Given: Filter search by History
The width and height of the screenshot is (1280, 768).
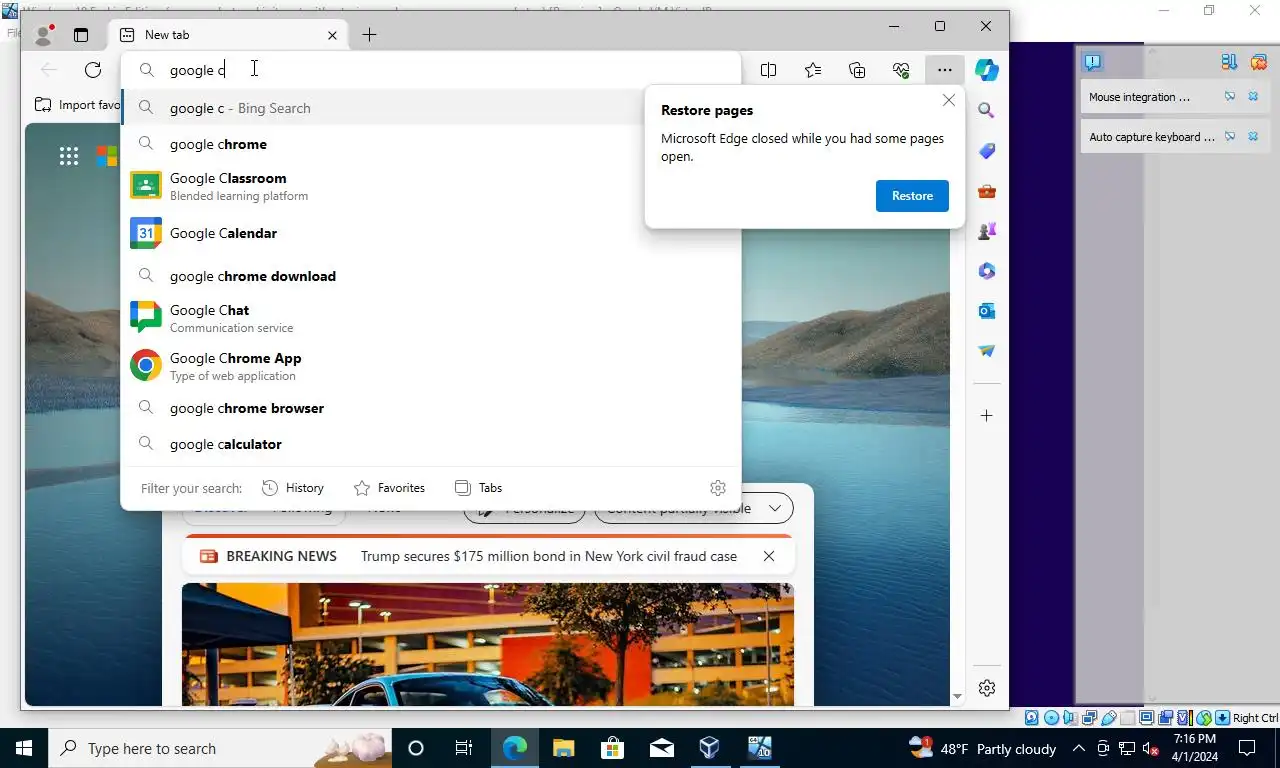Looking at the screenshot, I should point(293,488).
